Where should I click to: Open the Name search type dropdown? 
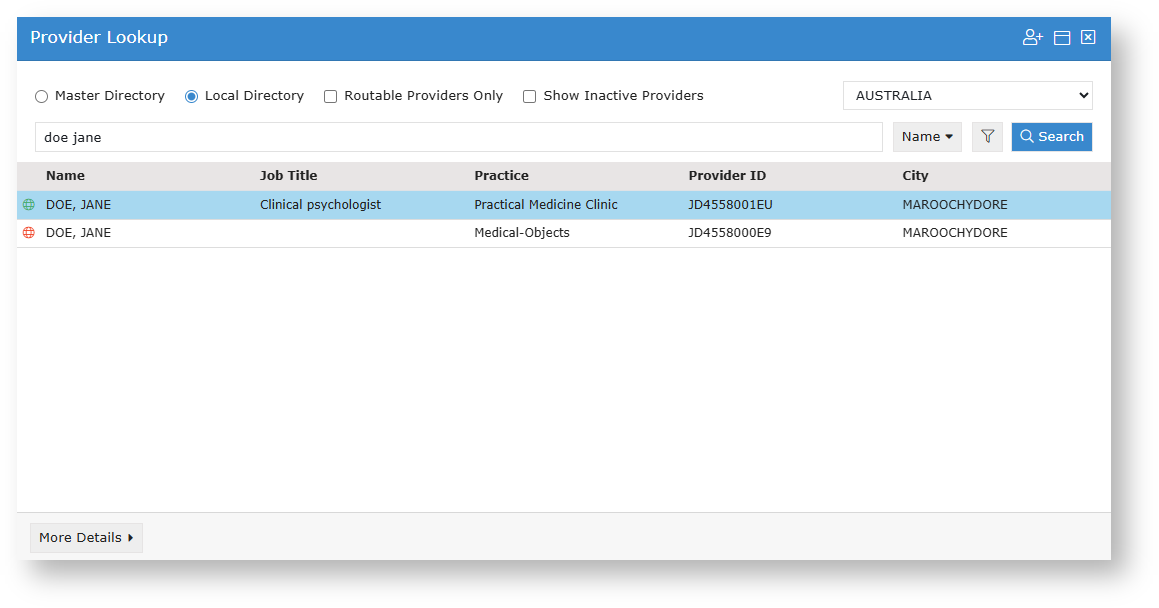coord(926,137)
